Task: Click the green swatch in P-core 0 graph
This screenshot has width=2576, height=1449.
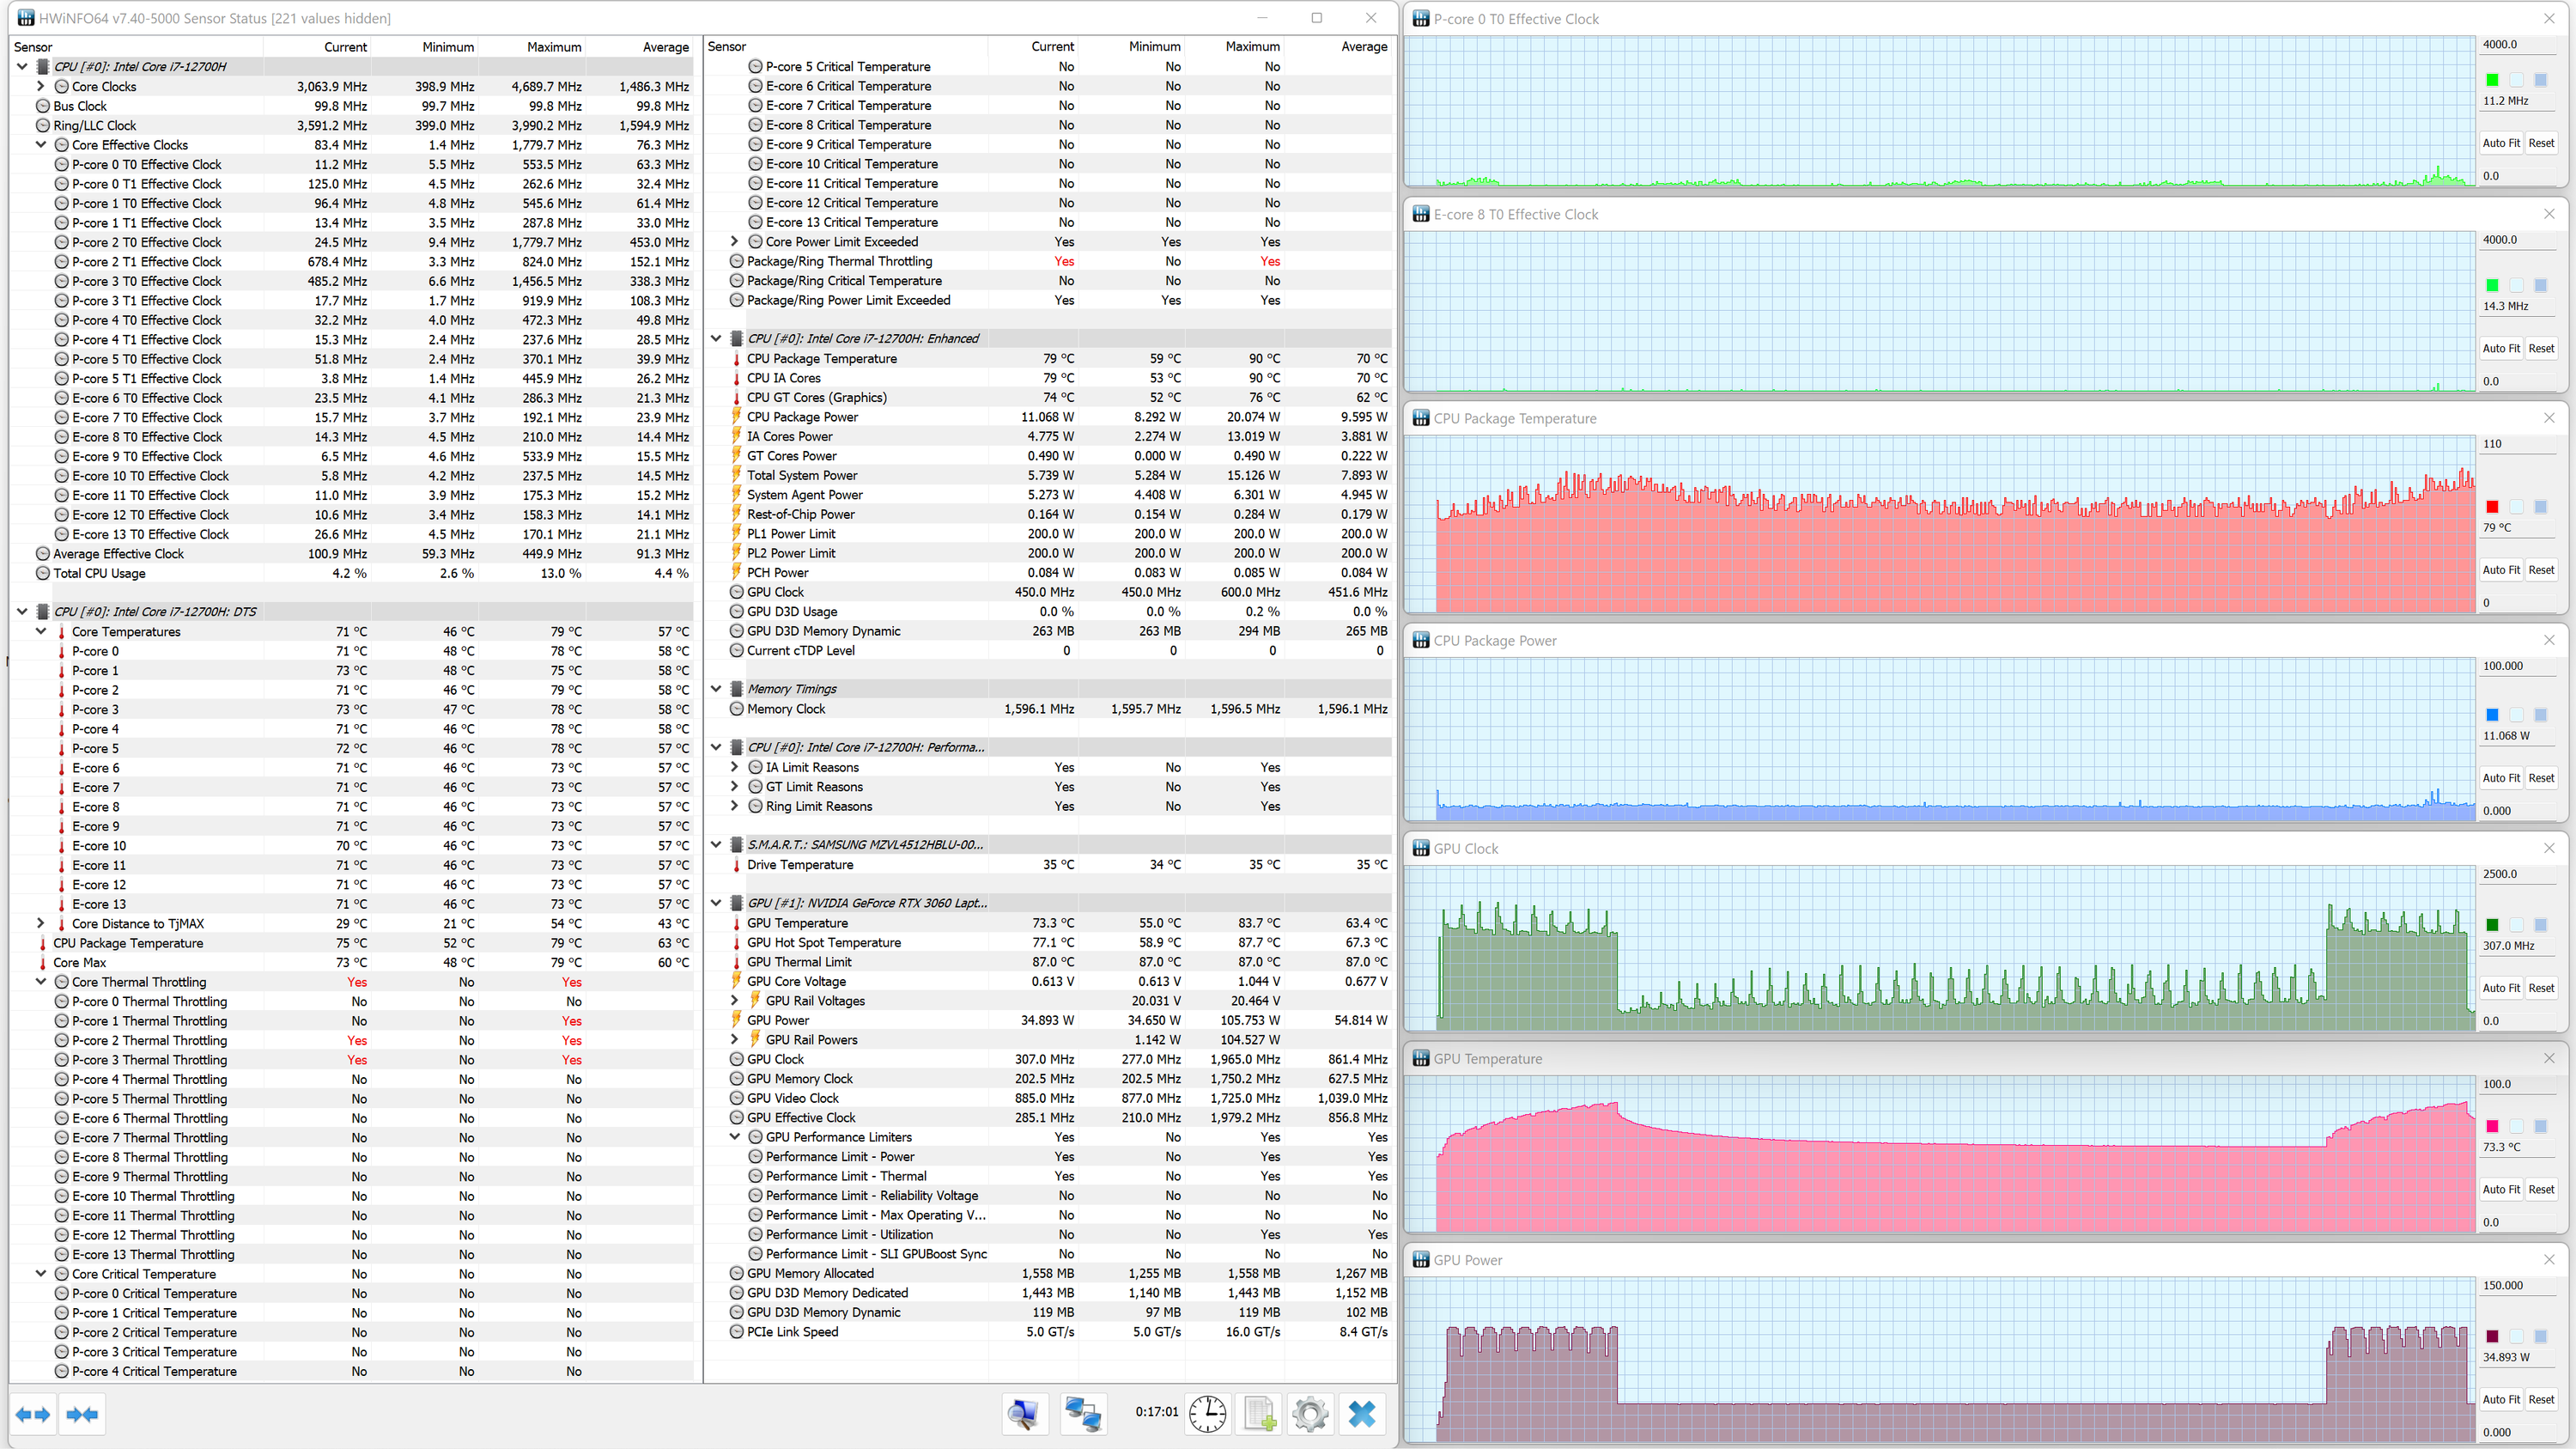Action: tap(2492, 80)
